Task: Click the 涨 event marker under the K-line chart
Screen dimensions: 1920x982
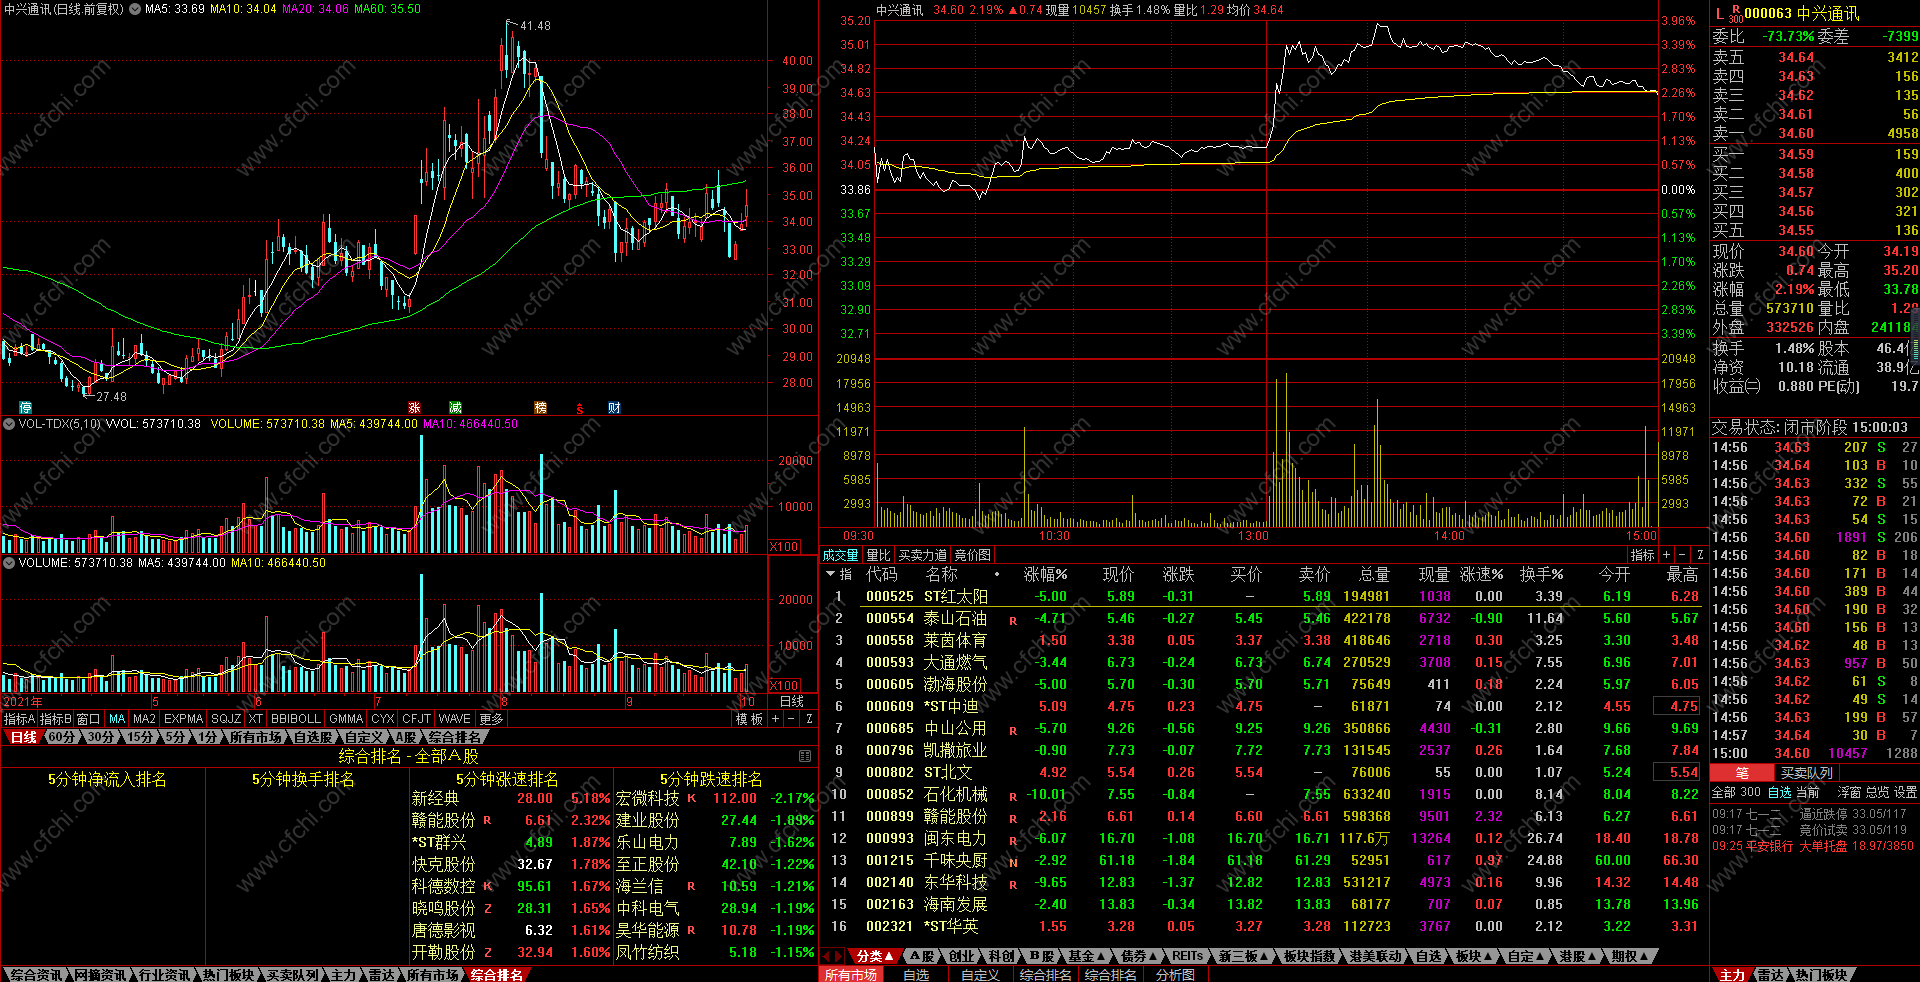Action: tap(414, 407)
